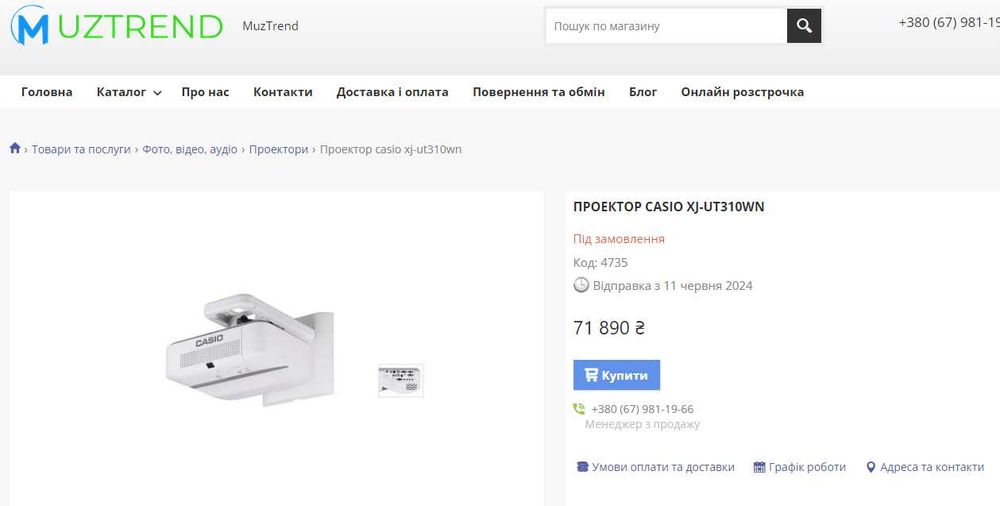Click the address location pin icon
The image size is (1000, 506).
click(x=871, y=467)
